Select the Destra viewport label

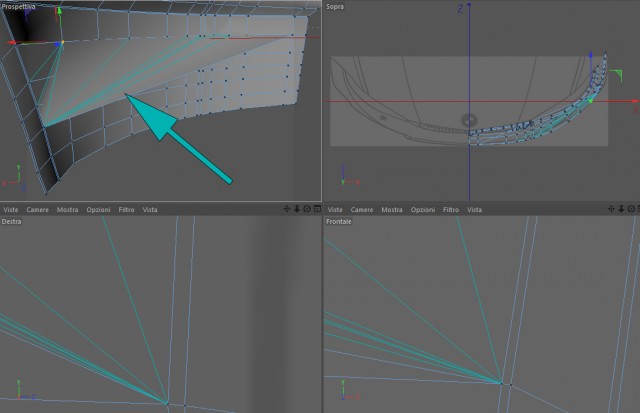[x=11, y=221]
